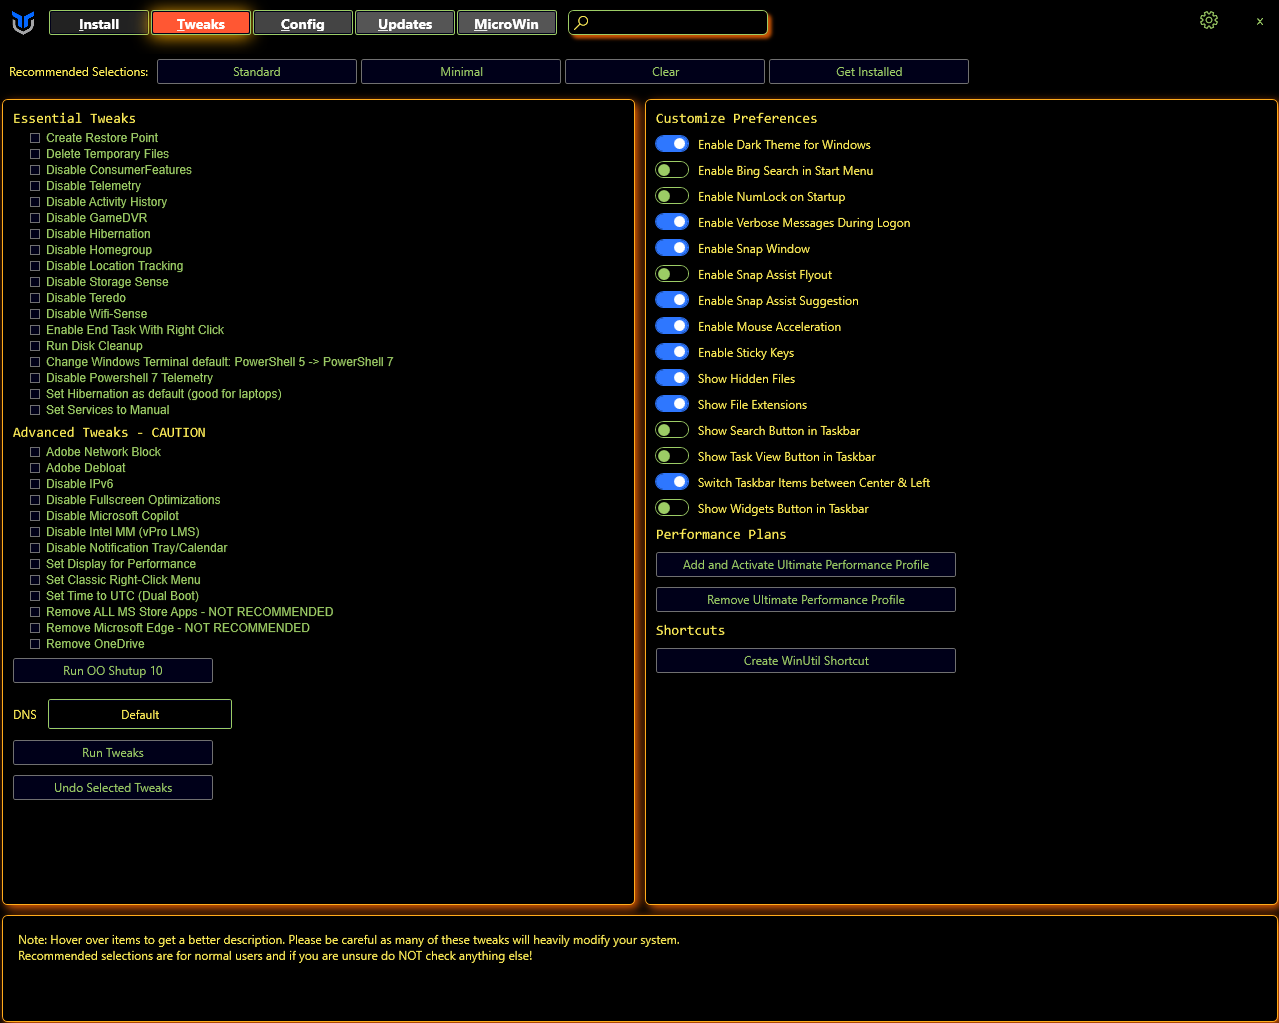This screenshot has width=1279, height=1023.
Task: Enable NumLock on Startup
Action: [671, 195]
